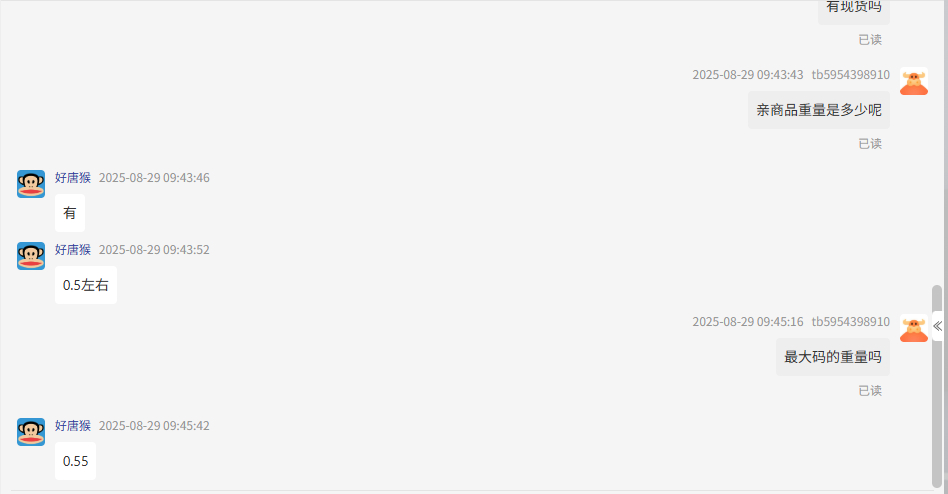Select the message bubble 最大码的重量吗
The width and height of the screenshot is (948, 494).
[x=833, y=357]
